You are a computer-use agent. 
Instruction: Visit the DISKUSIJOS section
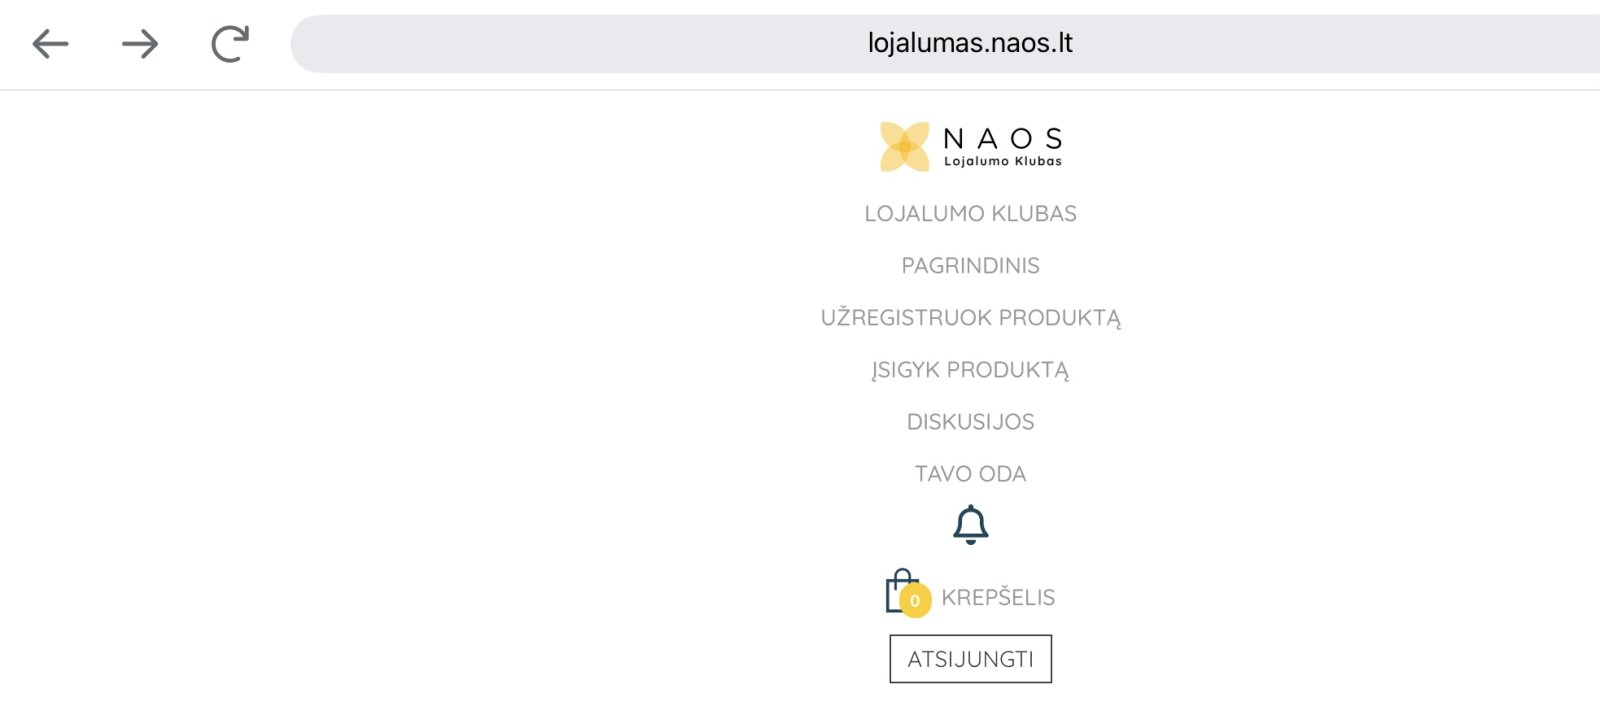pos(970,422)
